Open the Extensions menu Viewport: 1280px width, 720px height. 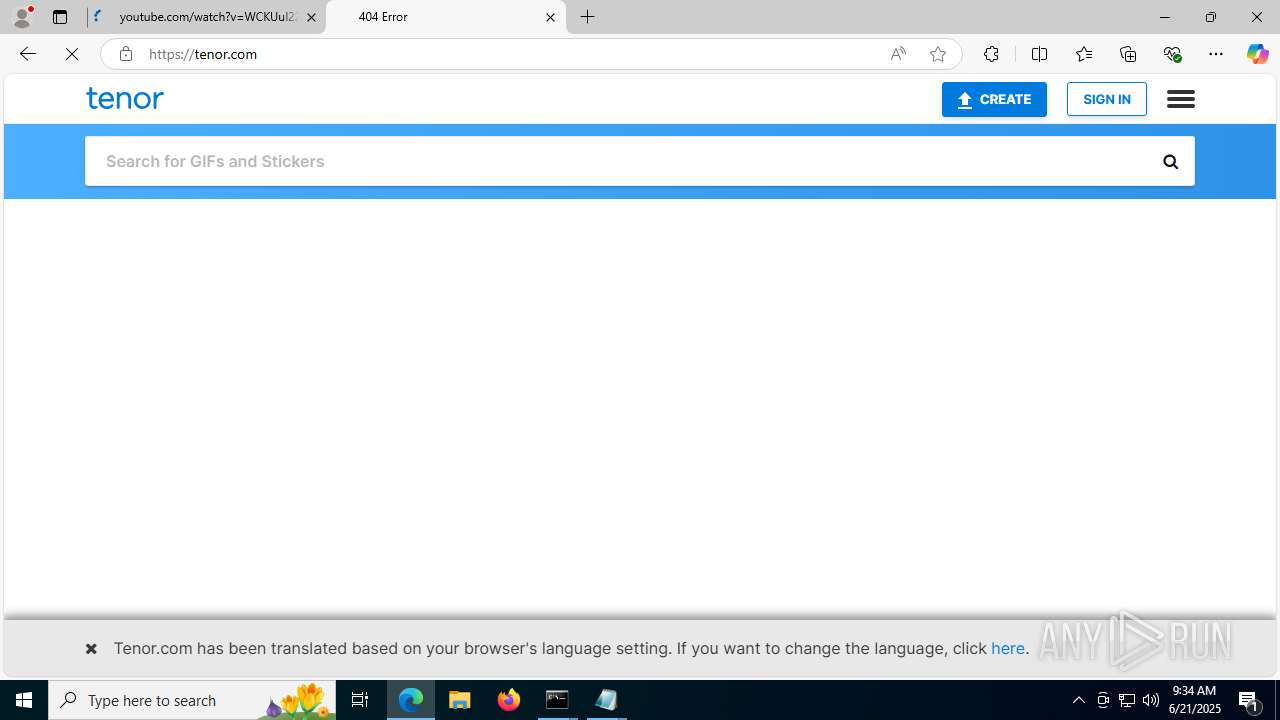[991, 54]
